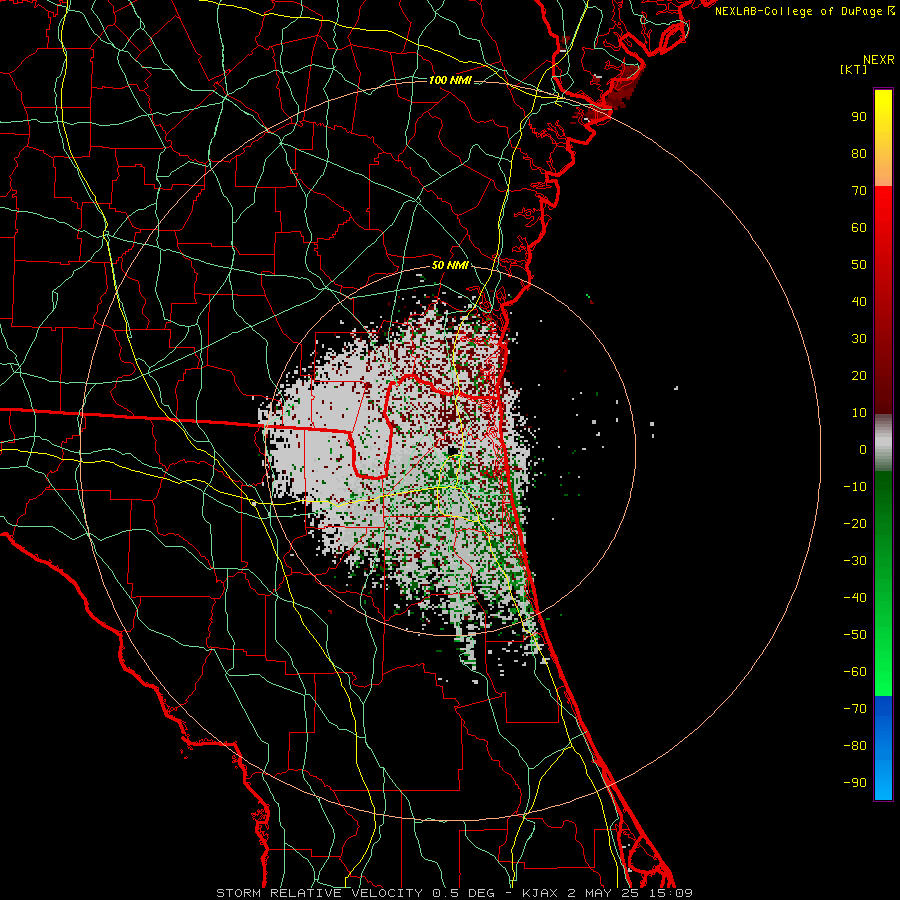Click the -50 value on the velocity scale
This screenshot has width=900, height=900.
855,635
